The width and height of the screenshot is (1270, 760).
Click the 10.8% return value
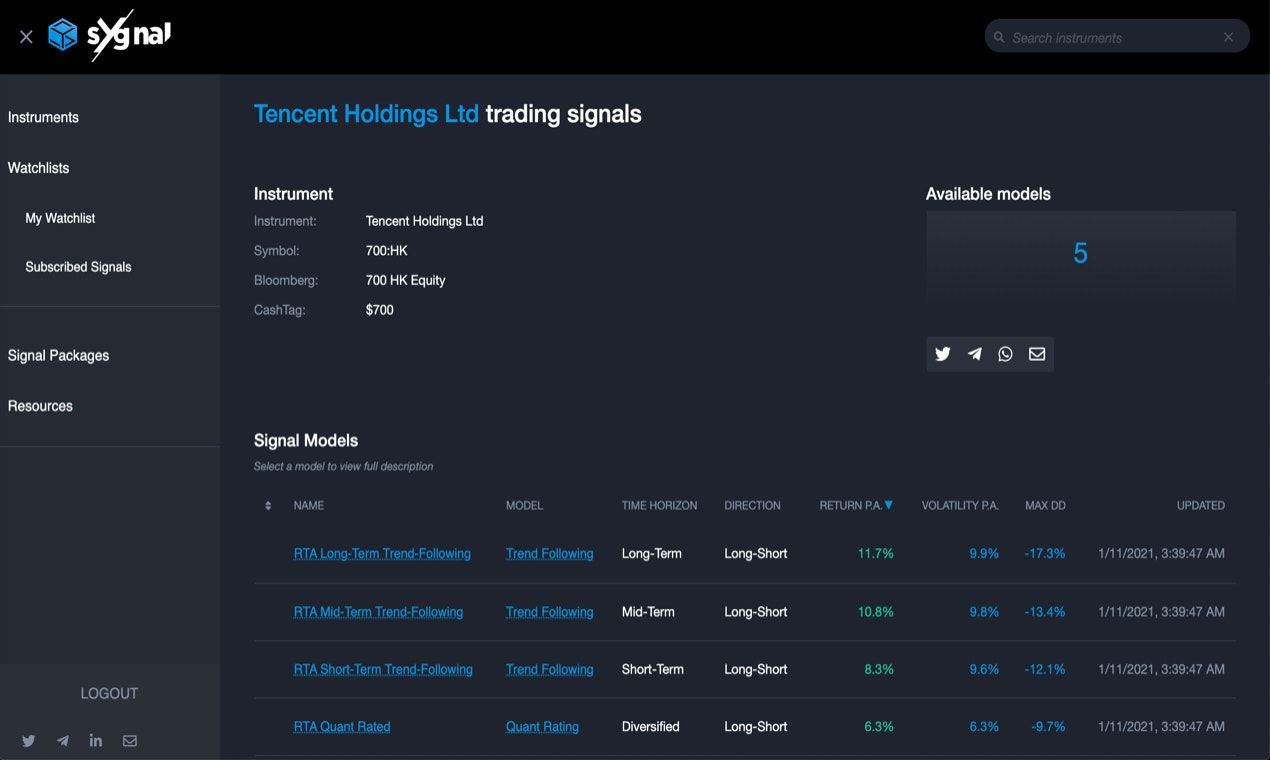[x=876, y=612]
